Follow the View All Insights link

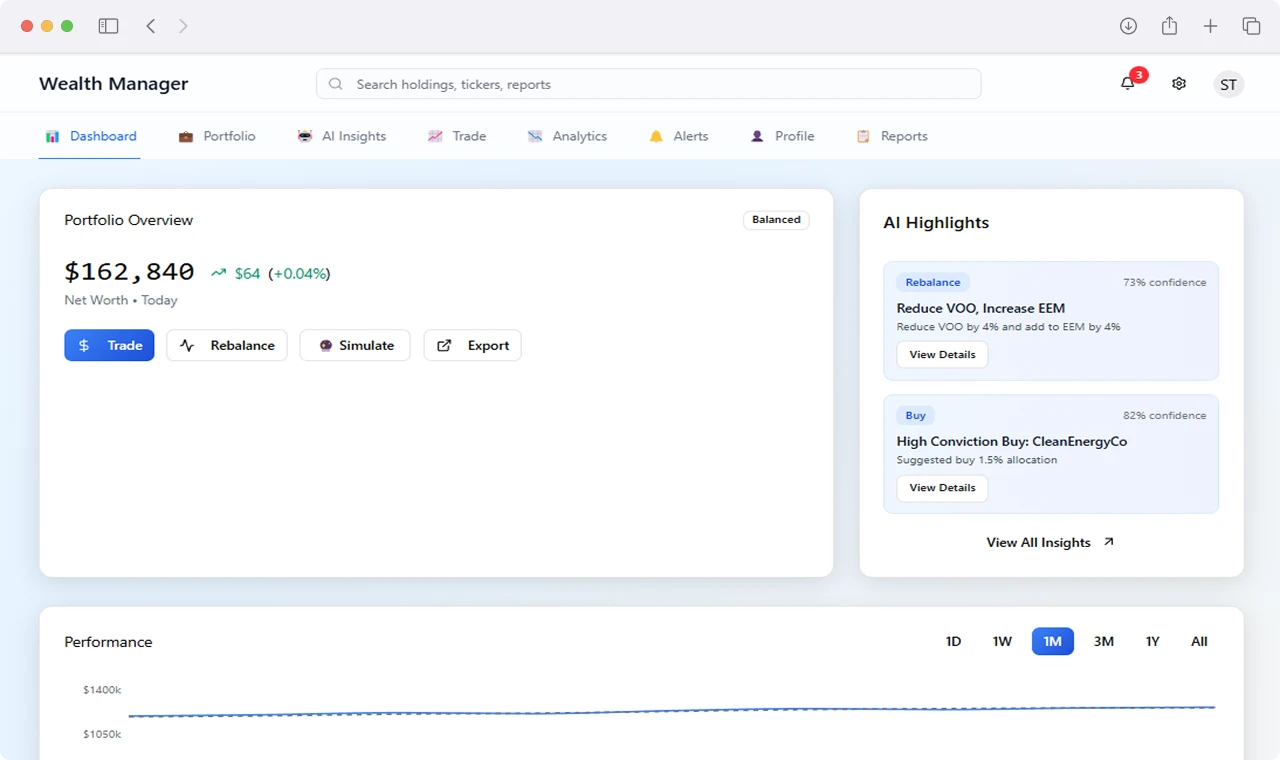pyautogui.click(x=1051, y=542)
